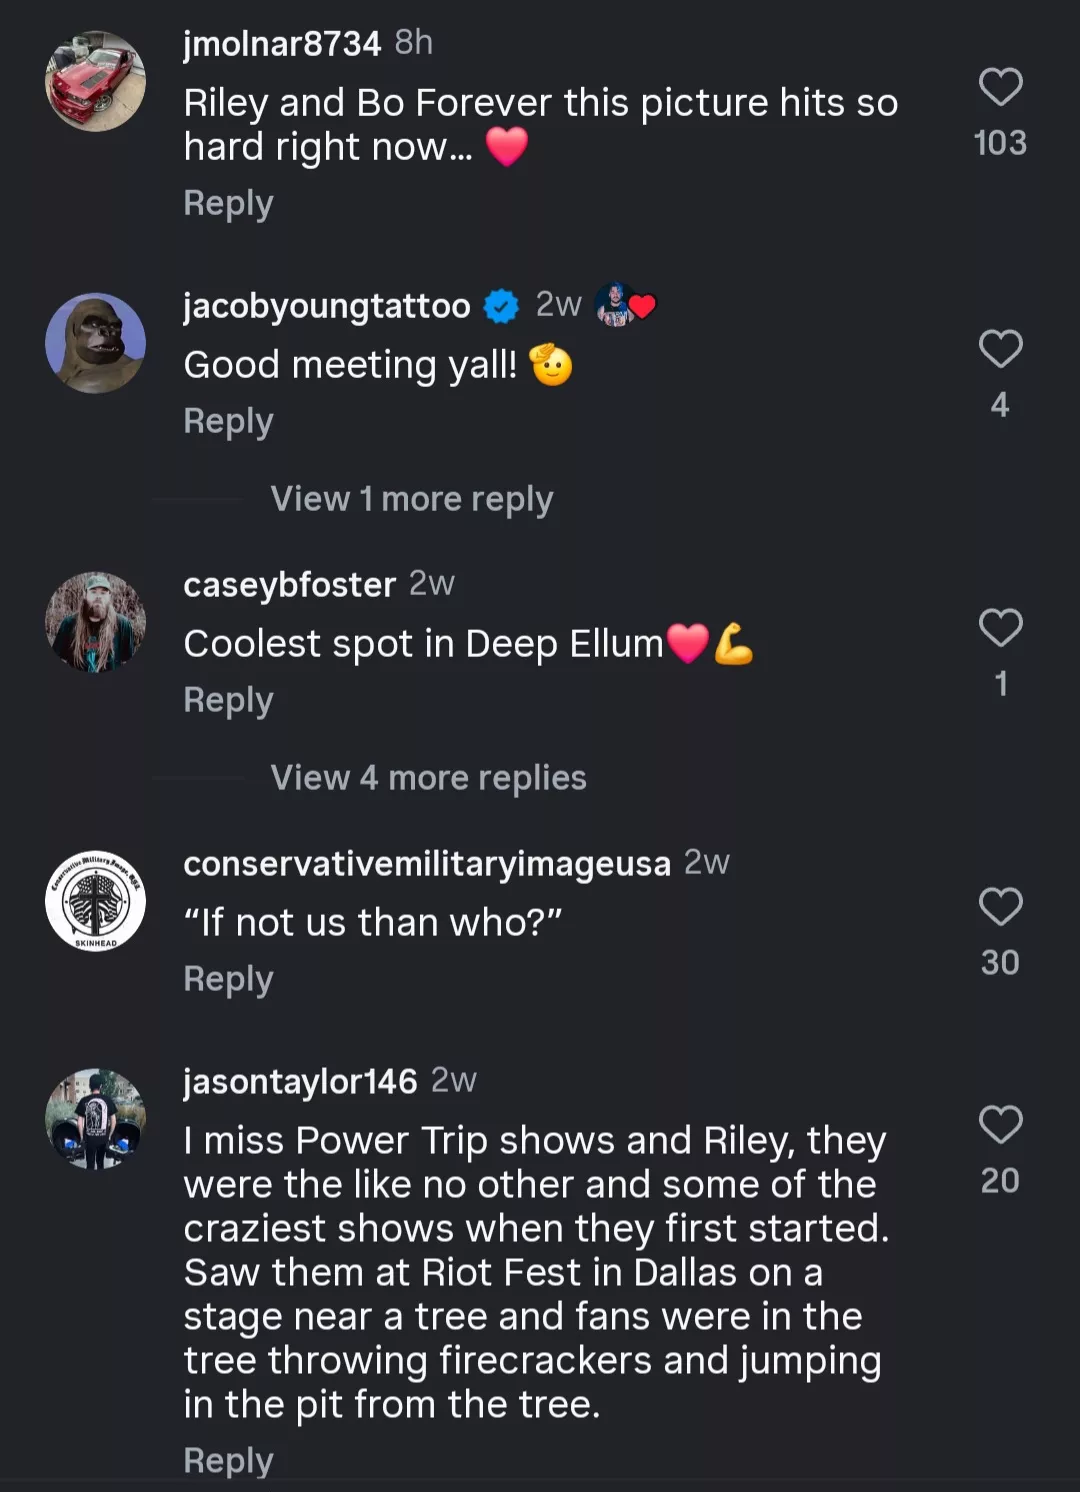Expand "View 4 more replies" thread
This screenshot has width=1080, height=1492.
coord(428,778)
